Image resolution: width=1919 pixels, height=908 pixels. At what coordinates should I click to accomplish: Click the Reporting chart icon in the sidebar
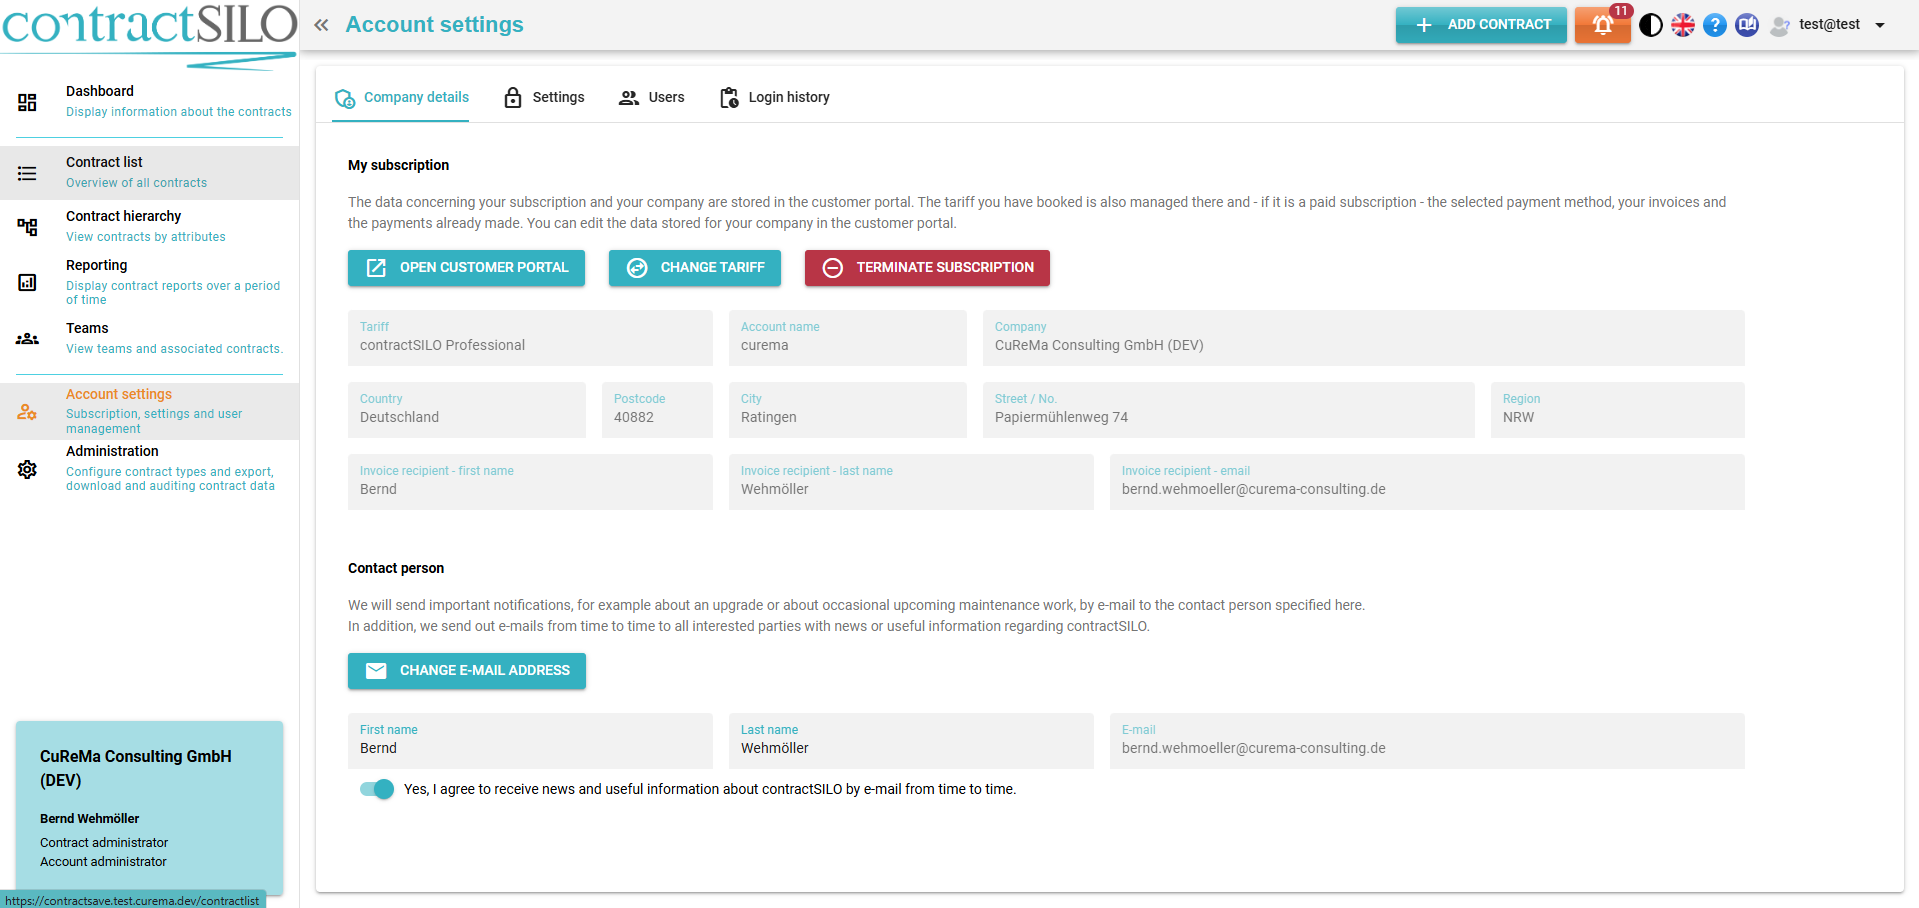click(x=27, y=283)
